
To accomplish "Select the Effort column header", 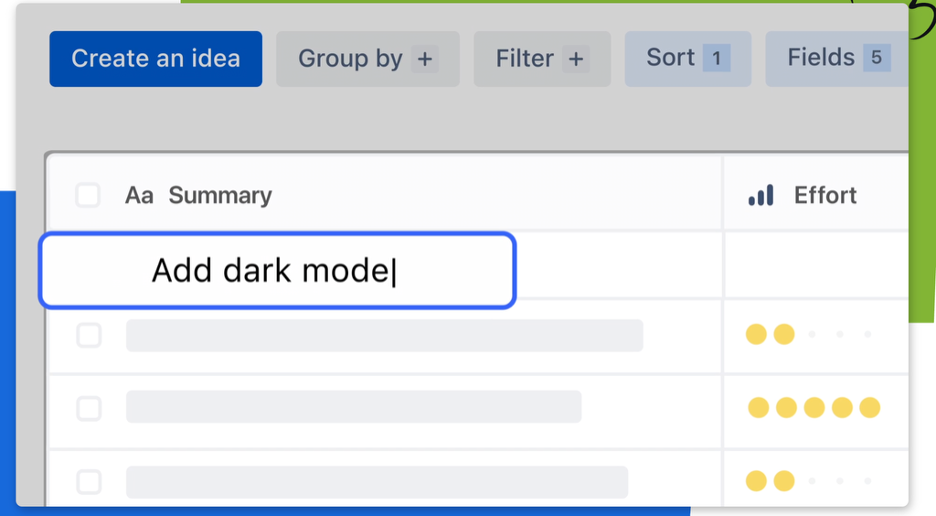I will 825,195.
